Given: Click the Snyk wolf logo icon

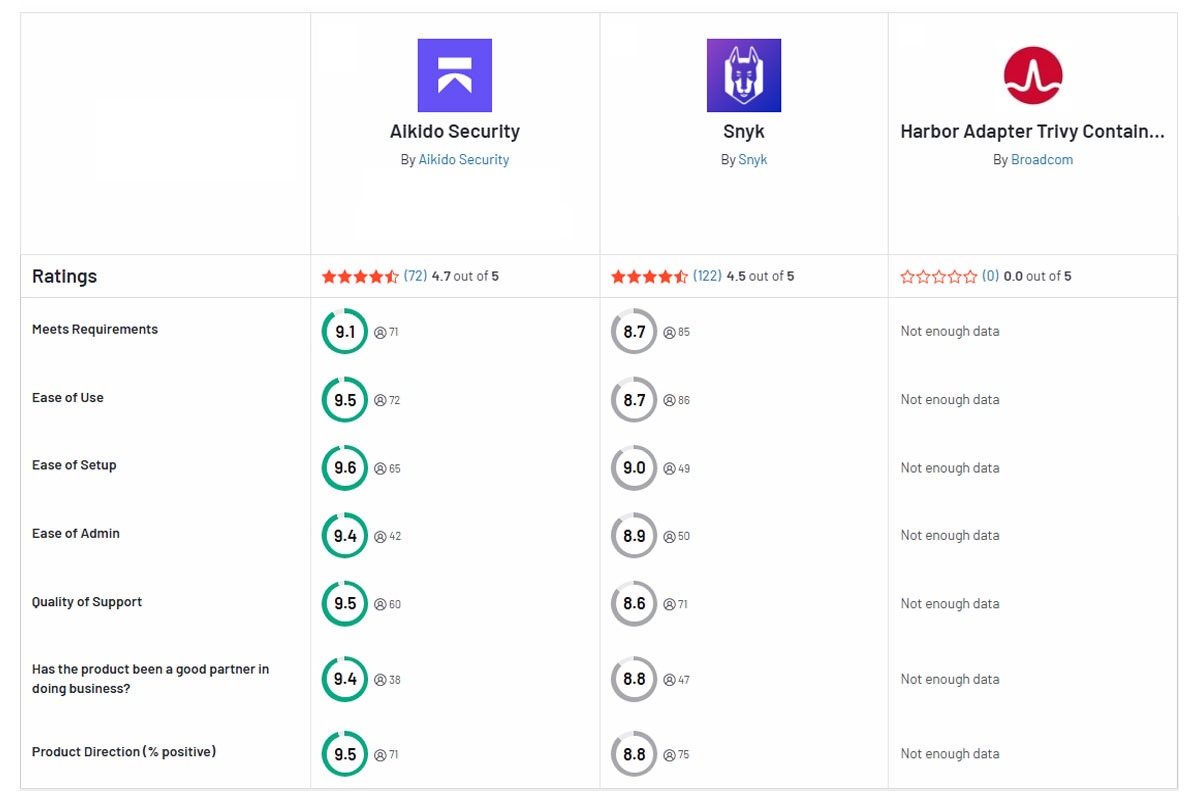Looking at the screenshot, I should pos(743,74).
